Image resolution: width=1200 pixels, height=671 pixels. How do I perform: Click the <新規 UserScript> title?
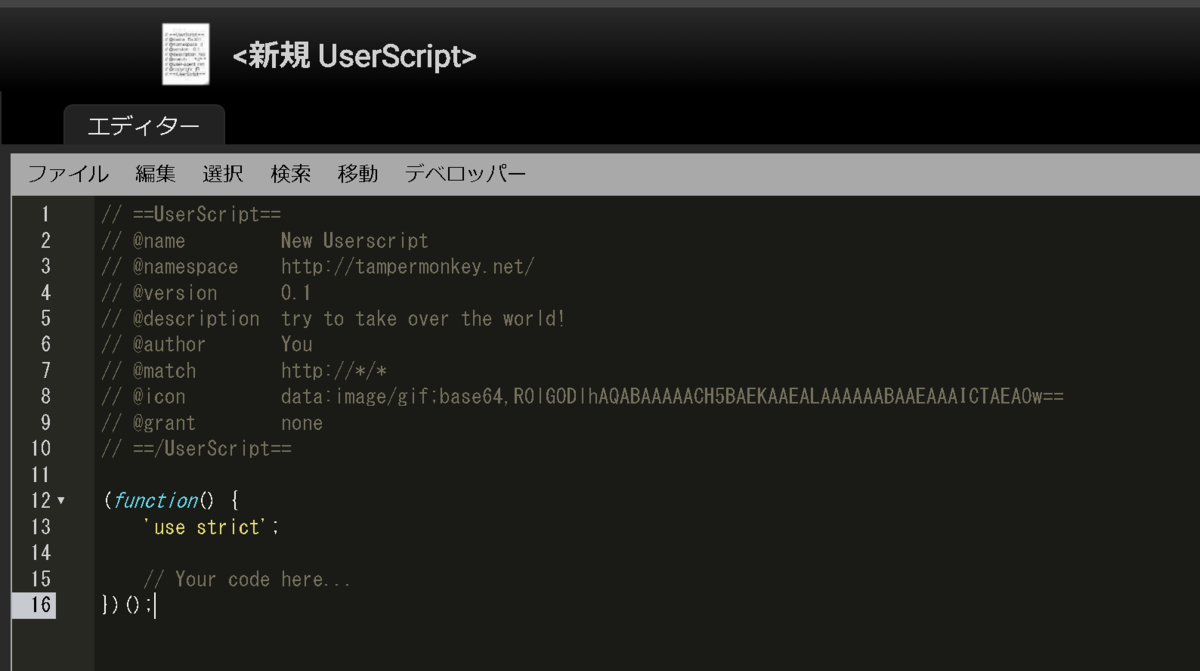[x=355, y=57]
